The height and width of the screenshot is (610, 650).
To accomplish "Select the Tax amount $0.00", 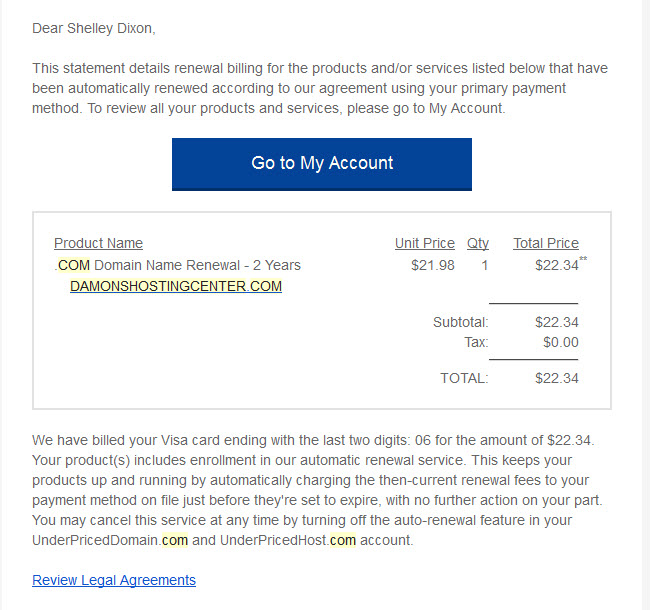I will 561,342.
